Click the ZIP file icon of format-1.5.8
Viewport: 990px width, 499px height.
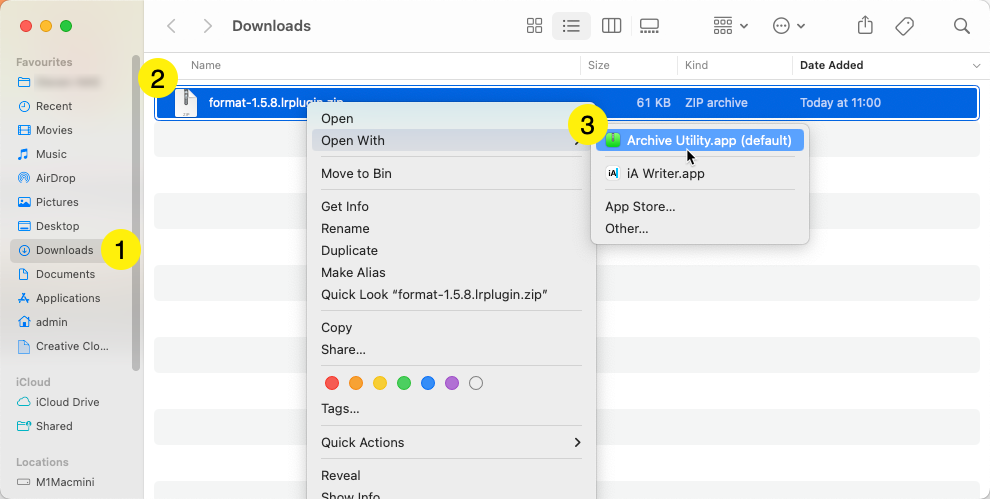pos(186,103)
